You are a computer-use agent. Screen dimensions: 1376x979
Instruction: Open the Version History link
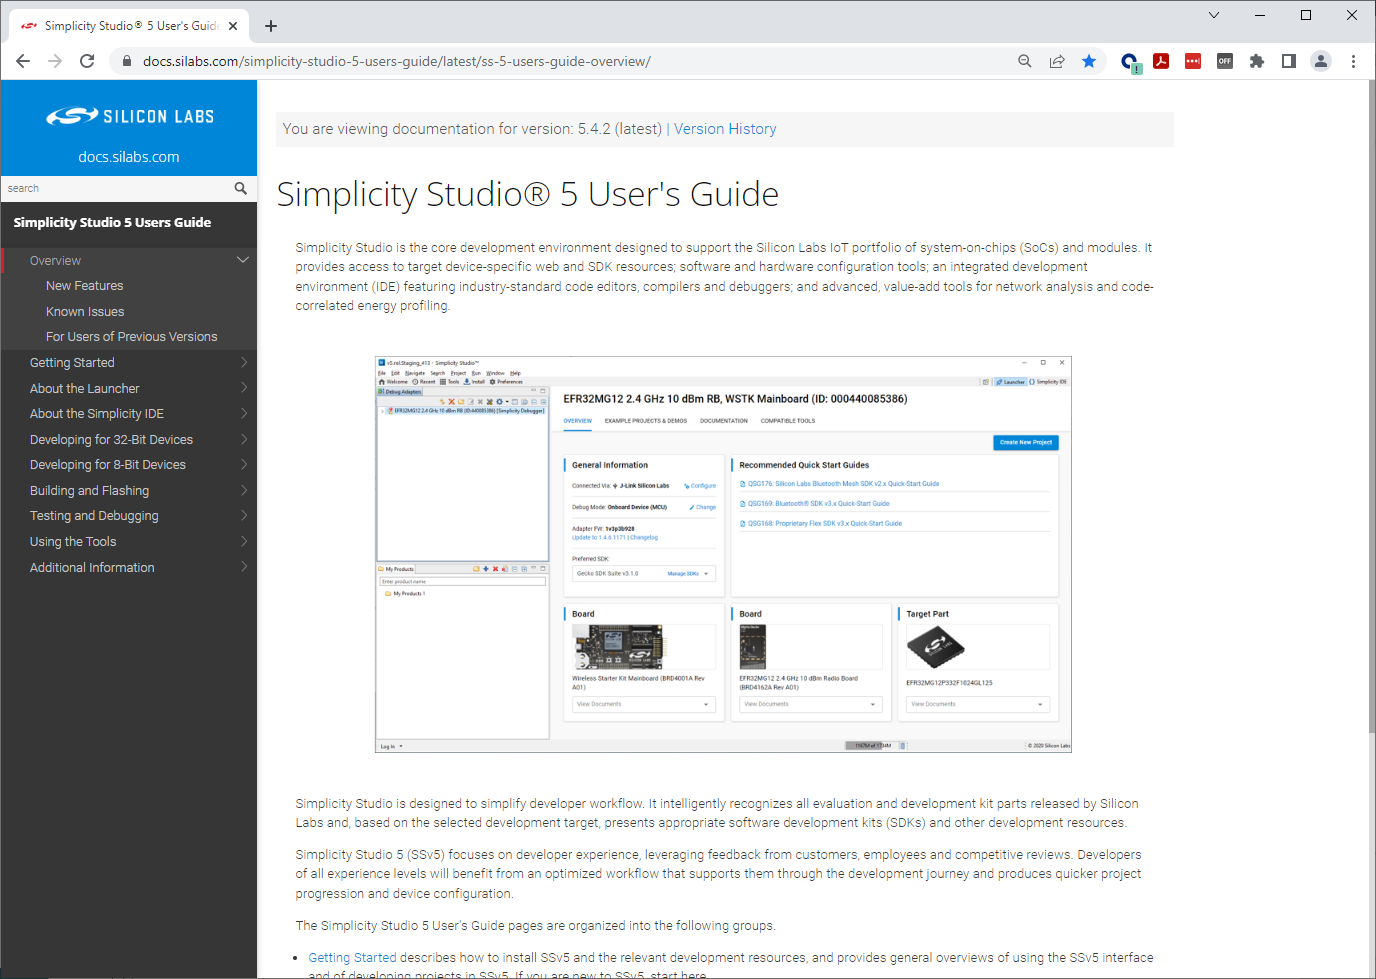(725, 129)
